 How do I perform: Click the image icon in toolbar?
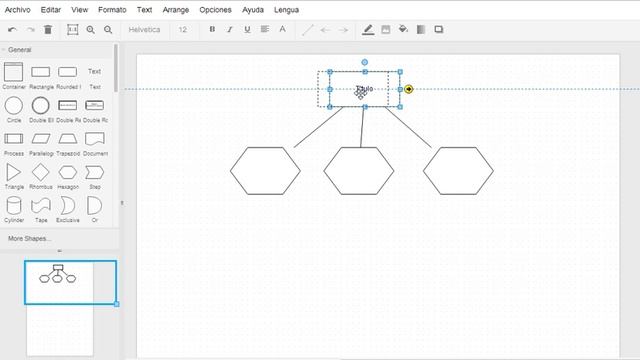tap(386, 29)
